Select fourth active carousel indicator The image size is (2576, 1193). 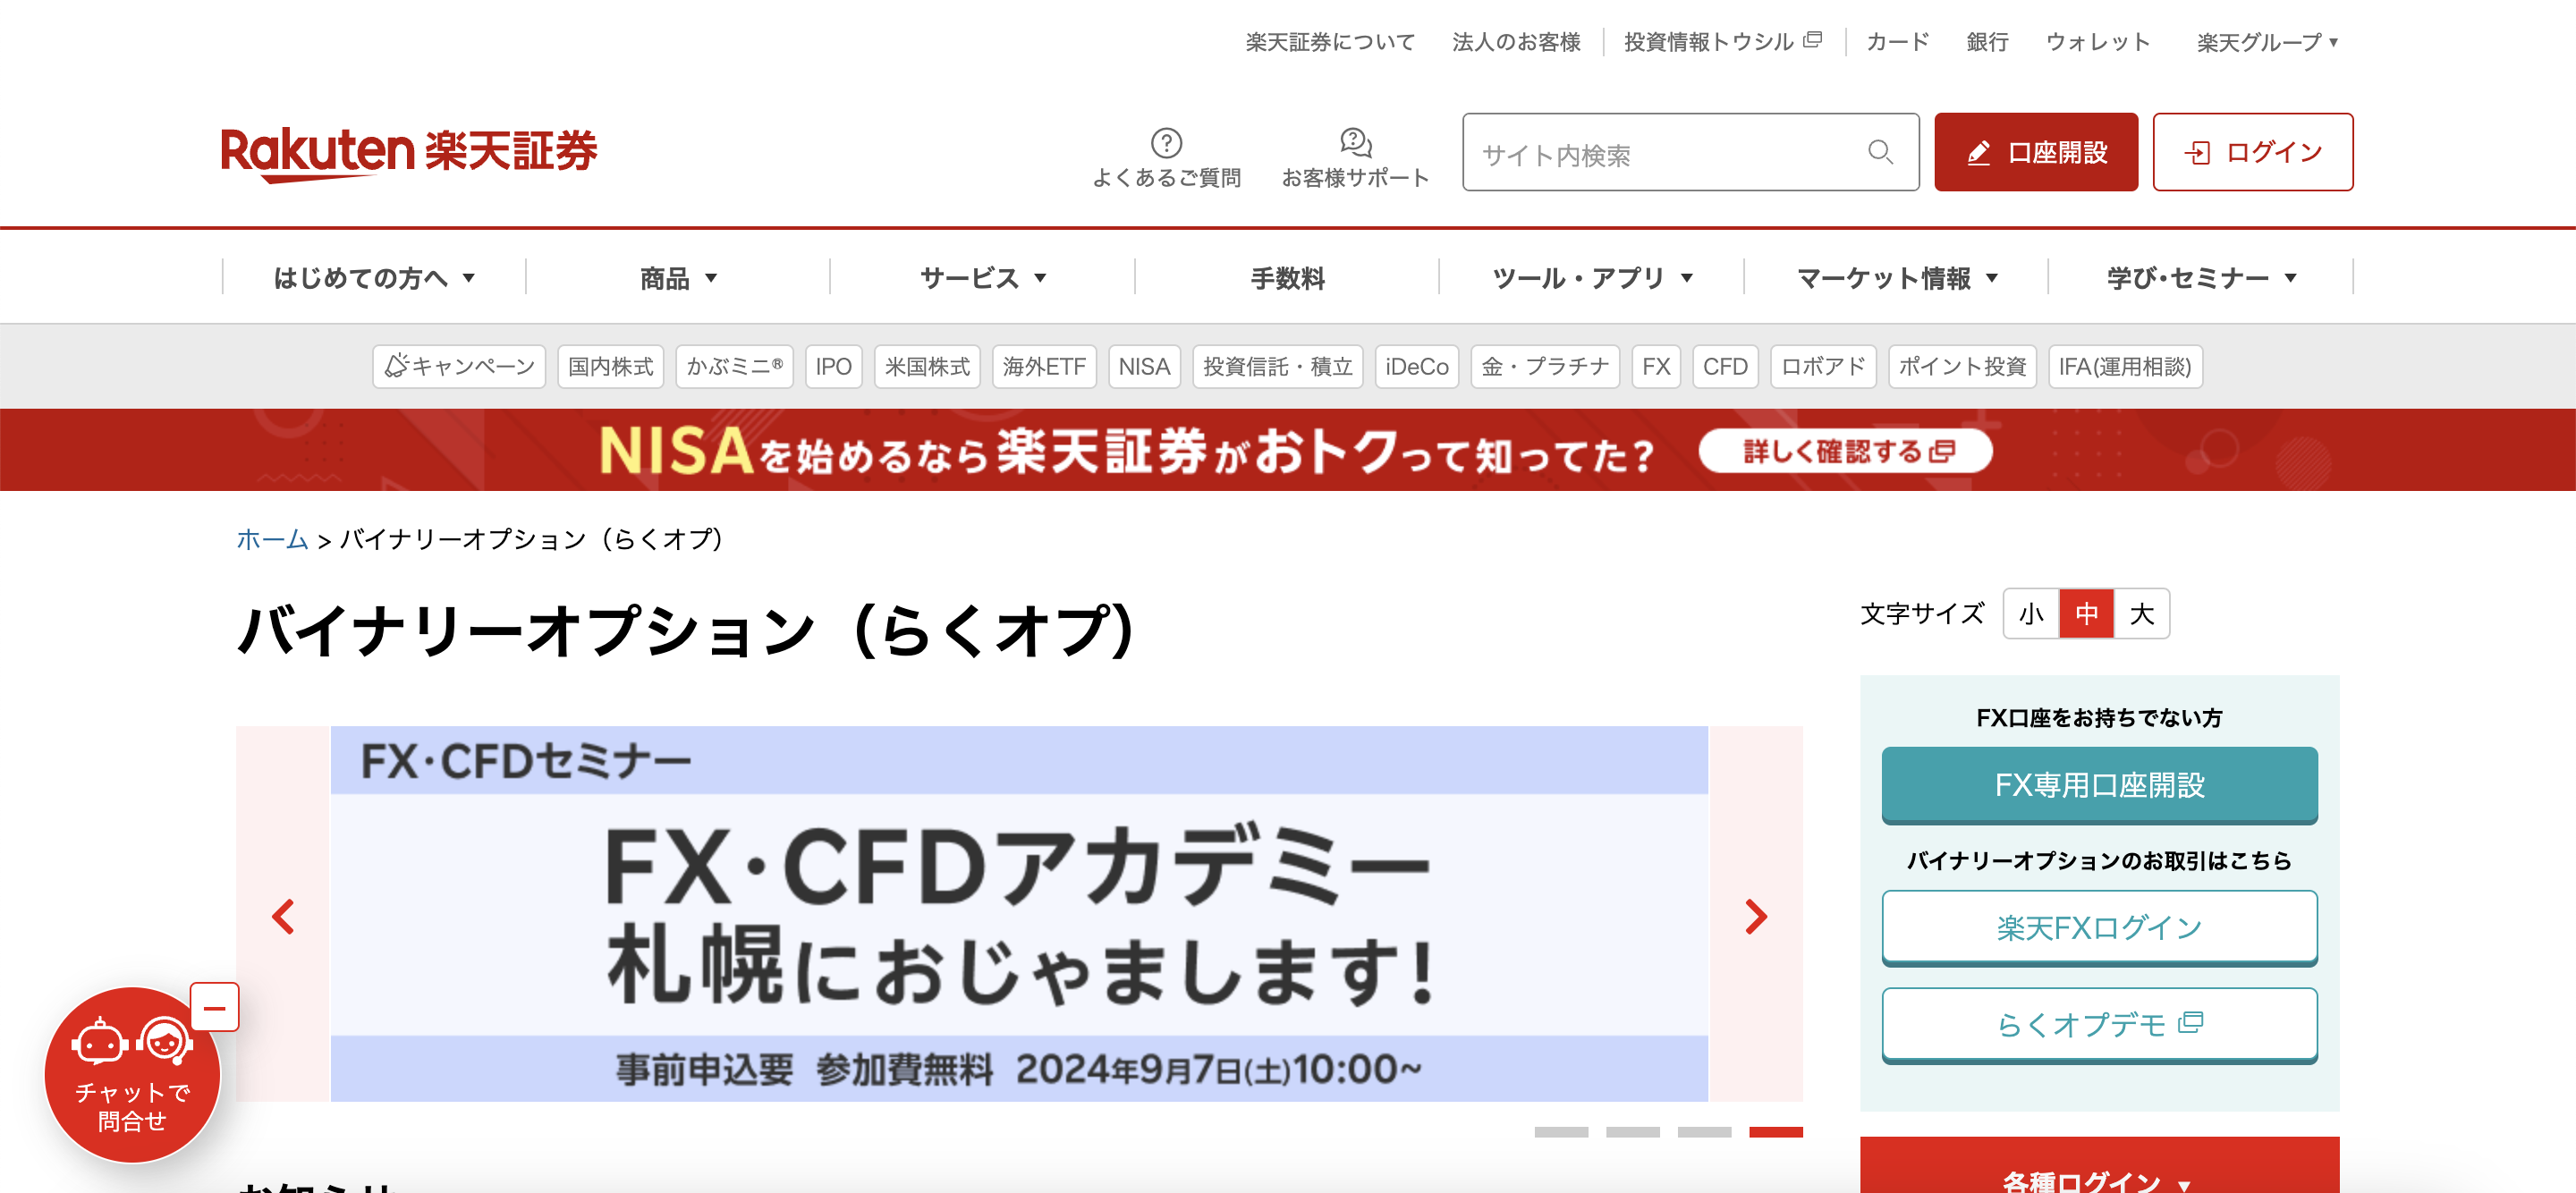pos(1775,1132)
